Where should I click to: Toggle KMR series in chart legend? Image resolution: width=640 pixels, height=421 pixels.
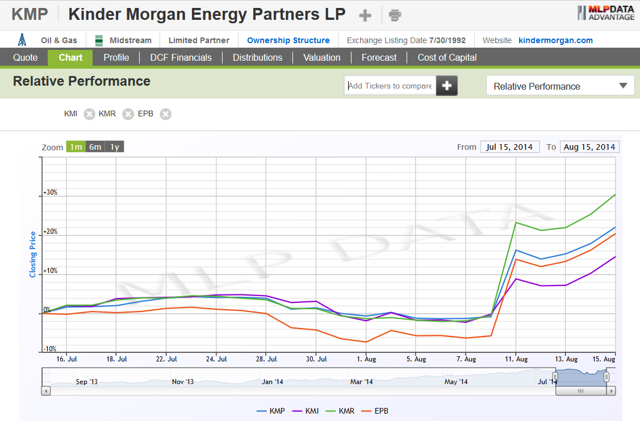tap(340, 411)
